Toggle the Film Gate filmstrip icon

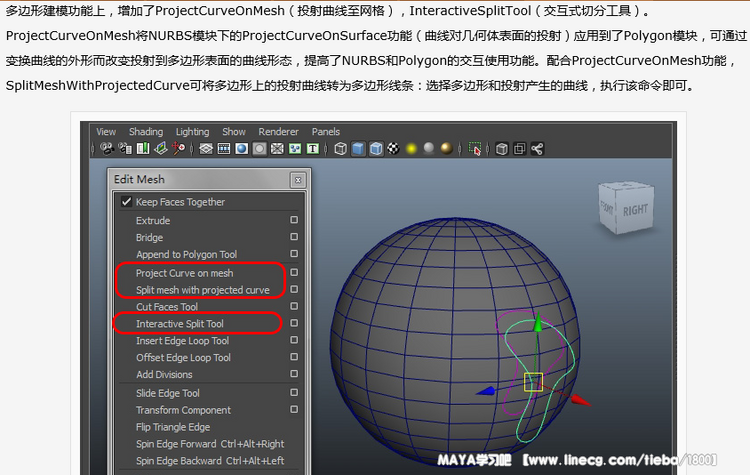click(x=223, y=149)
